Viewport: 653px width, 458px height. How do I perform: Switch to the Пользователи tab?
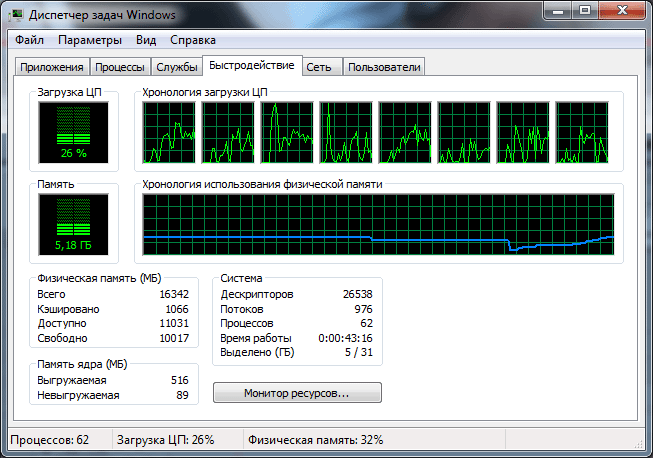[x=384, y=67]
